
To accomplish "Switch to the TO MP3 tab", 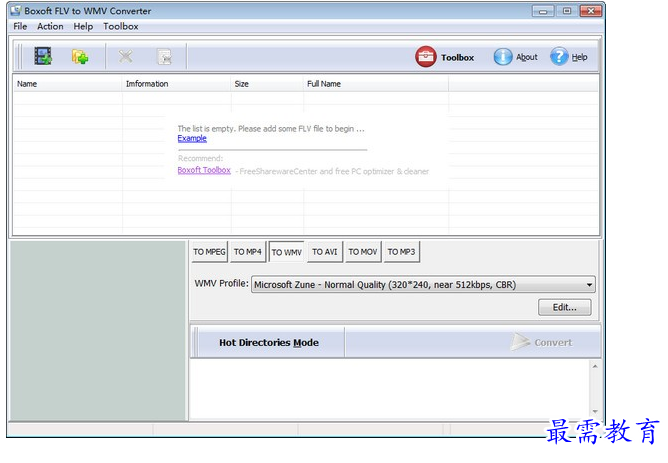I will pos(401,252).
